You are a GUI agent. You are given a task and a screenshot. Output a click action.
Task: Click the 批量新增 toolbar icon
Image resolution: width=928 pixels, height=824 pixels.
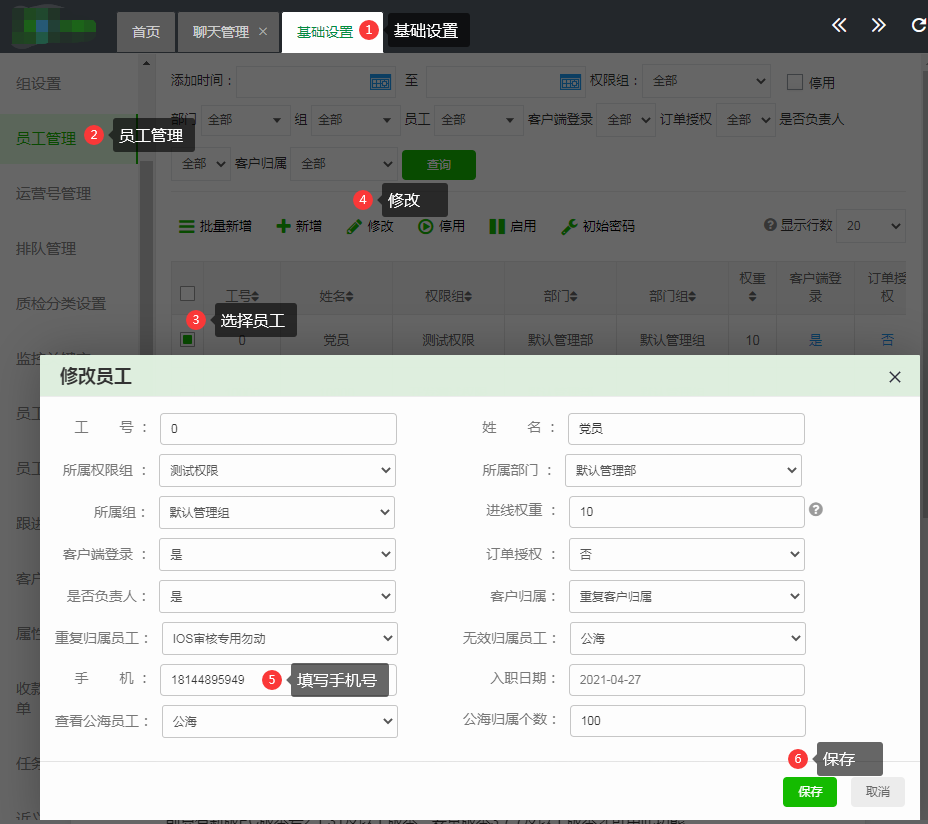[187, 227]
